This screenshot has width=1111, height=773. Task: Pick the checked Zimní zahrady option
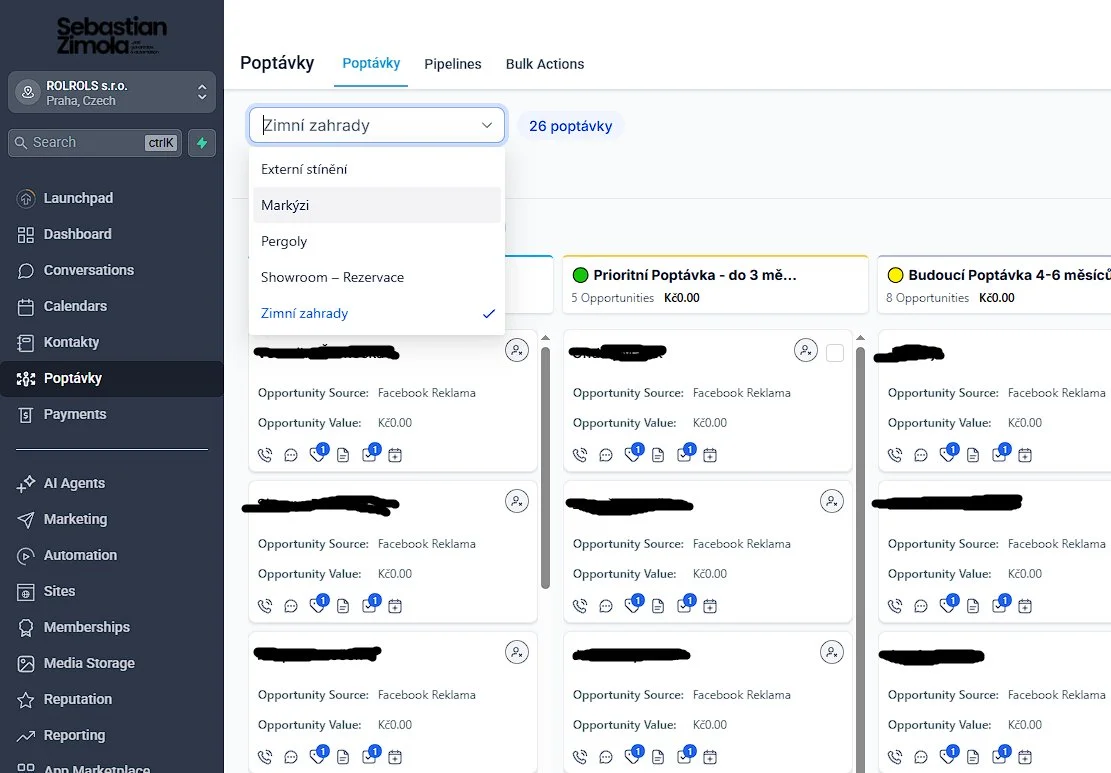tap(376, 314)
